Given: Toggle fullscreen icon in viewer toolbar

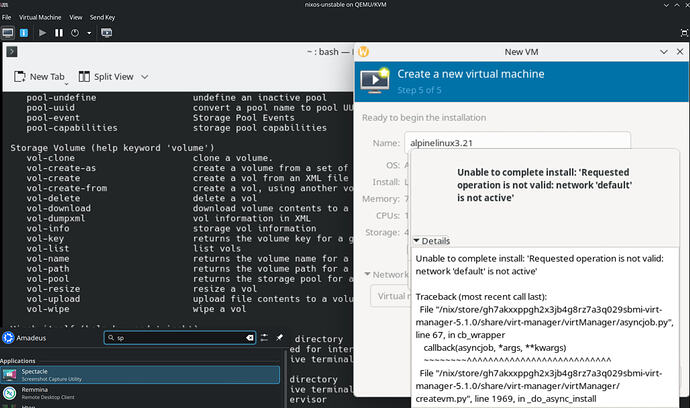Looking at the screenshot, I should click(684, 33).
